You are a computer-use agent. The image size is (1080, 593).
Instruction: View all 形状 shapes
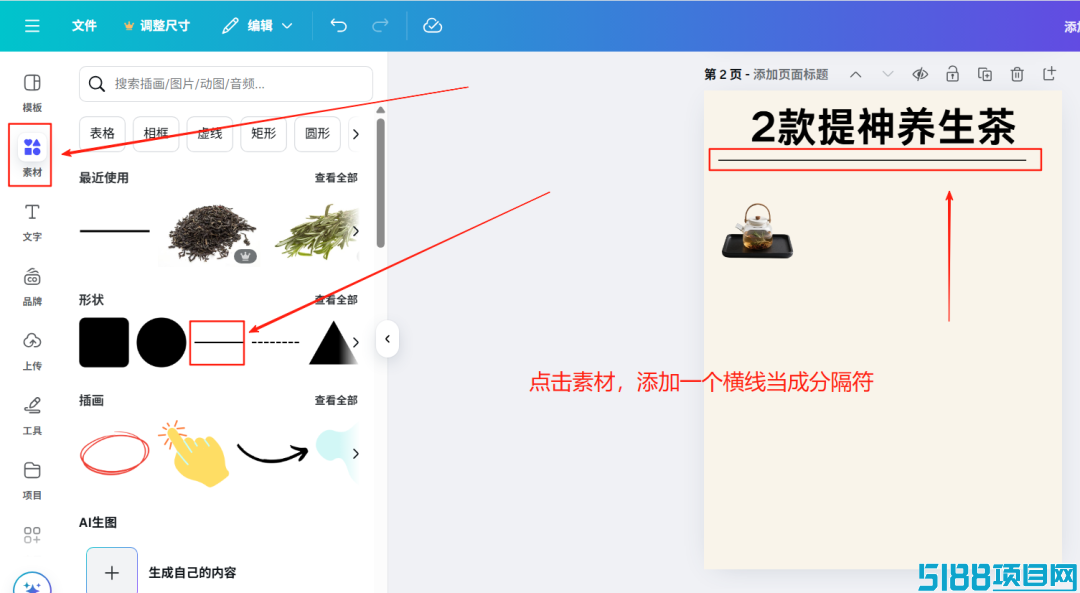336,300
